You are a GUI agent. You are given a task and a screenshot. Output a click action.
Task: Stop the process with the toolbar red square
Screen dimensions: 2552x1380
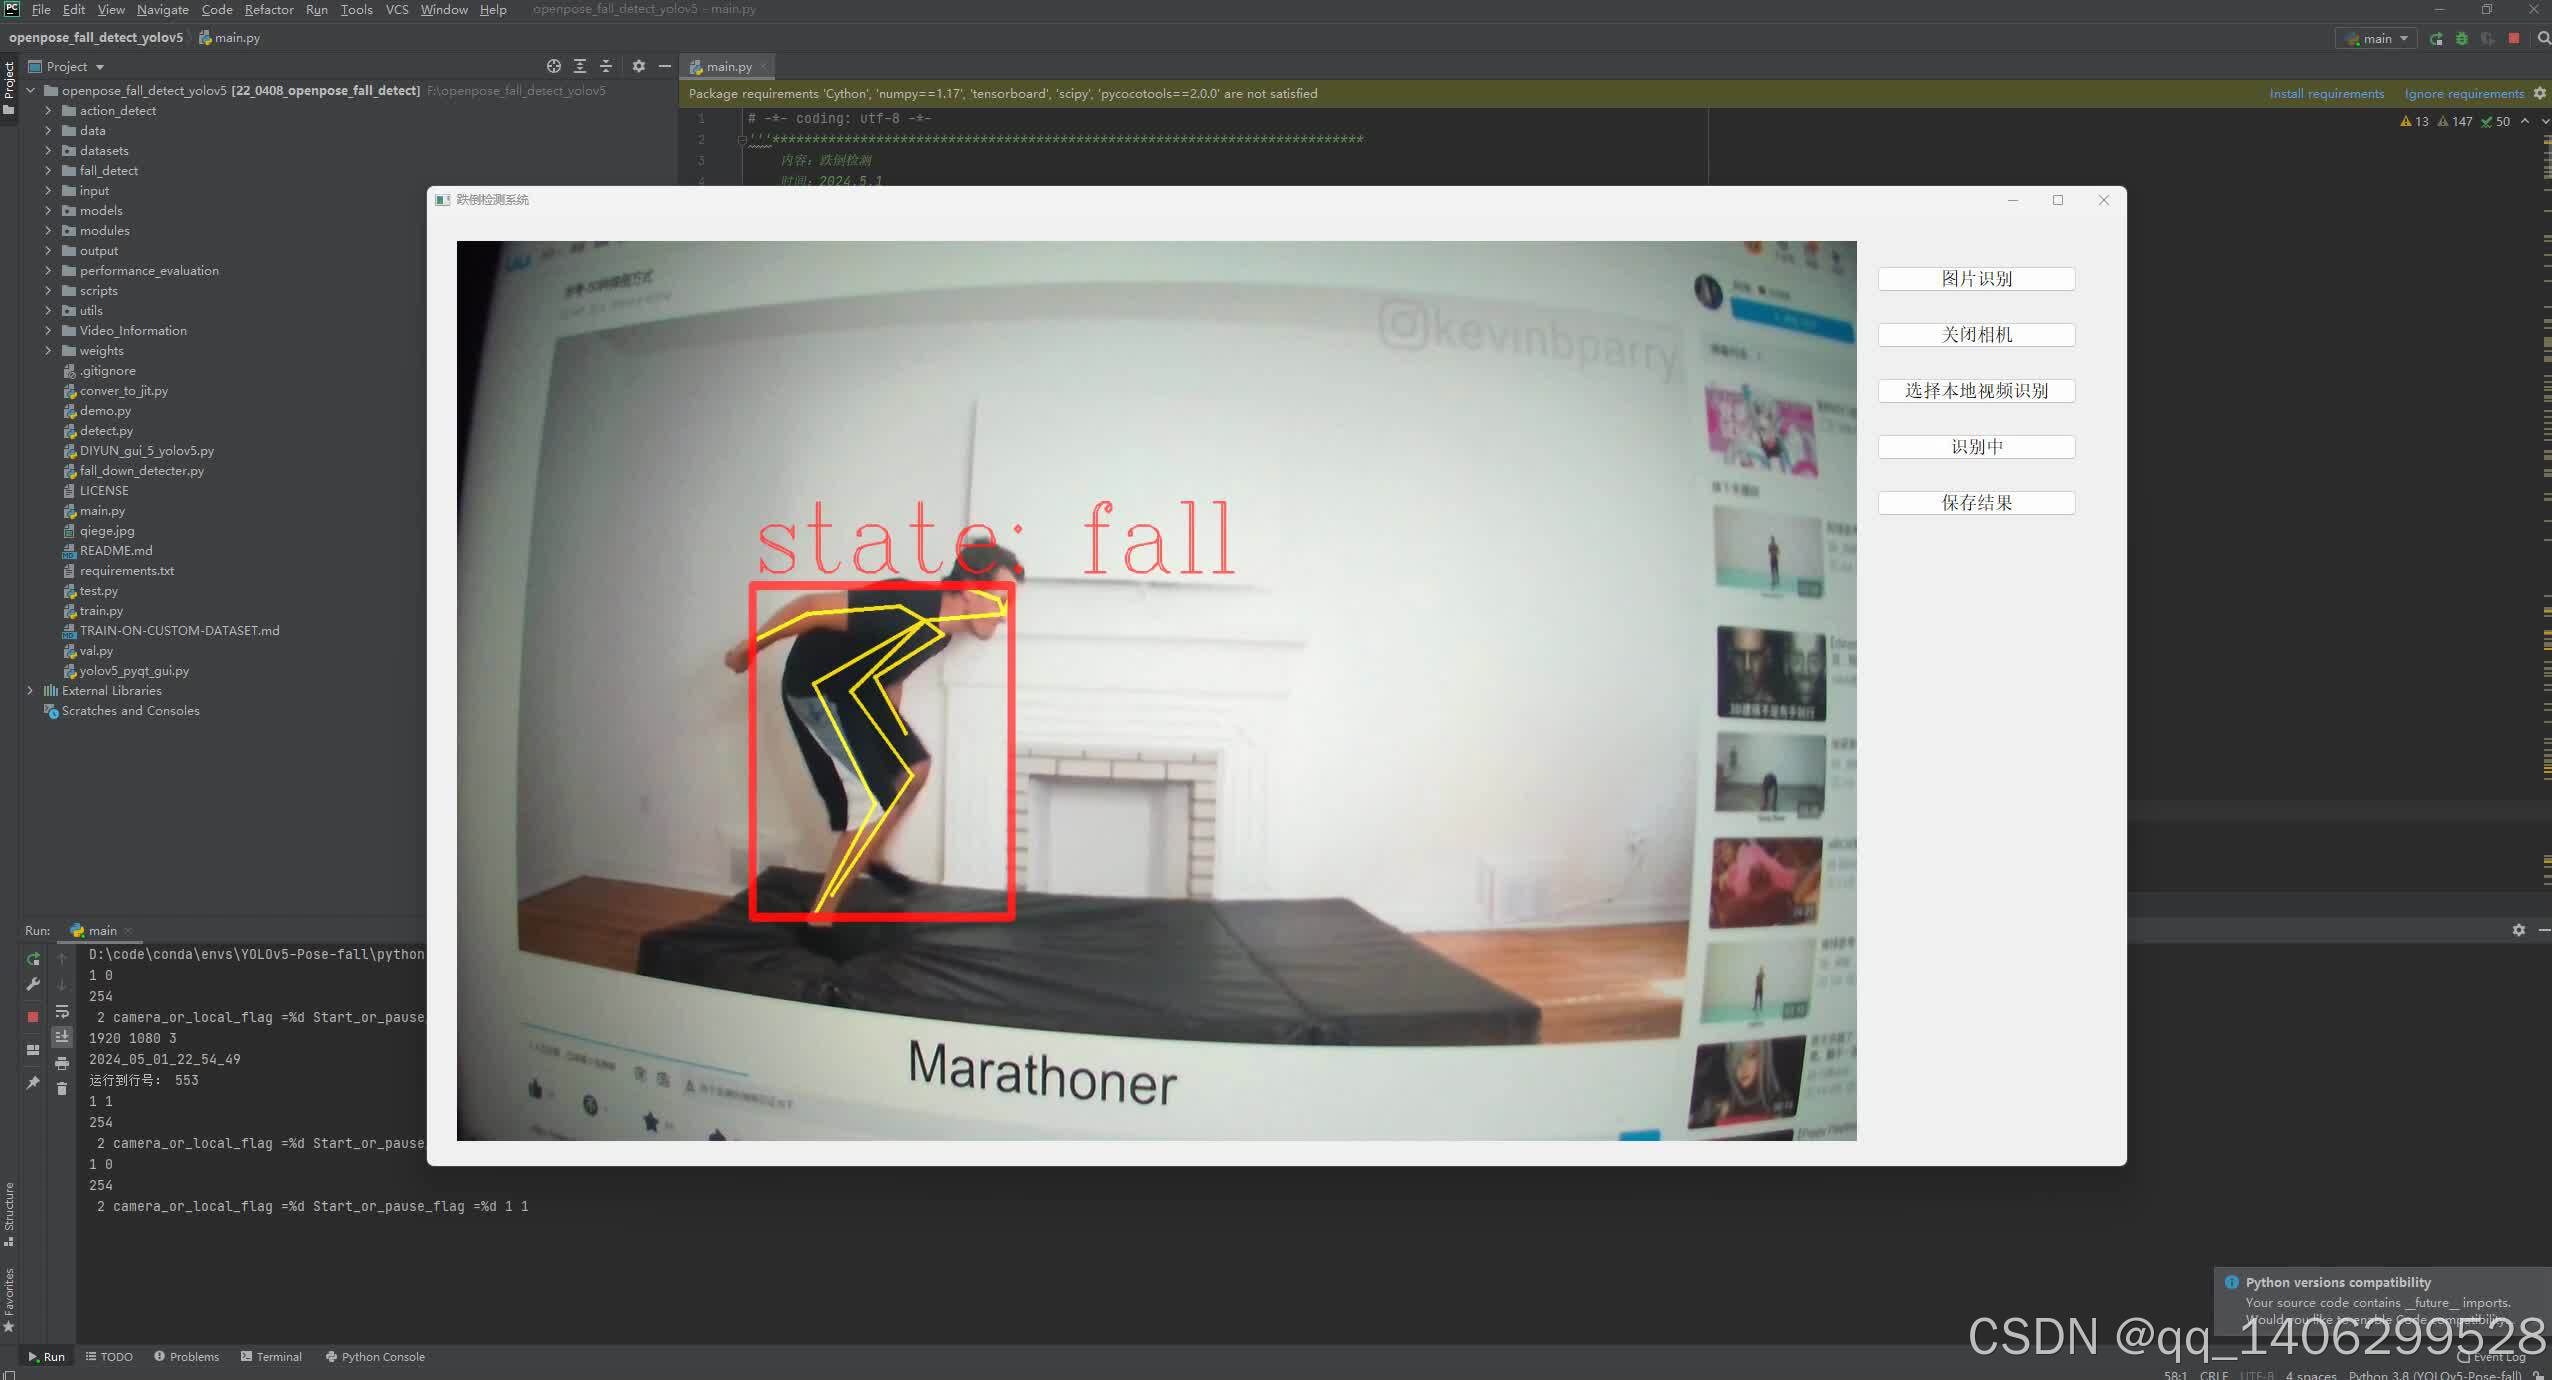point(2514,38)
